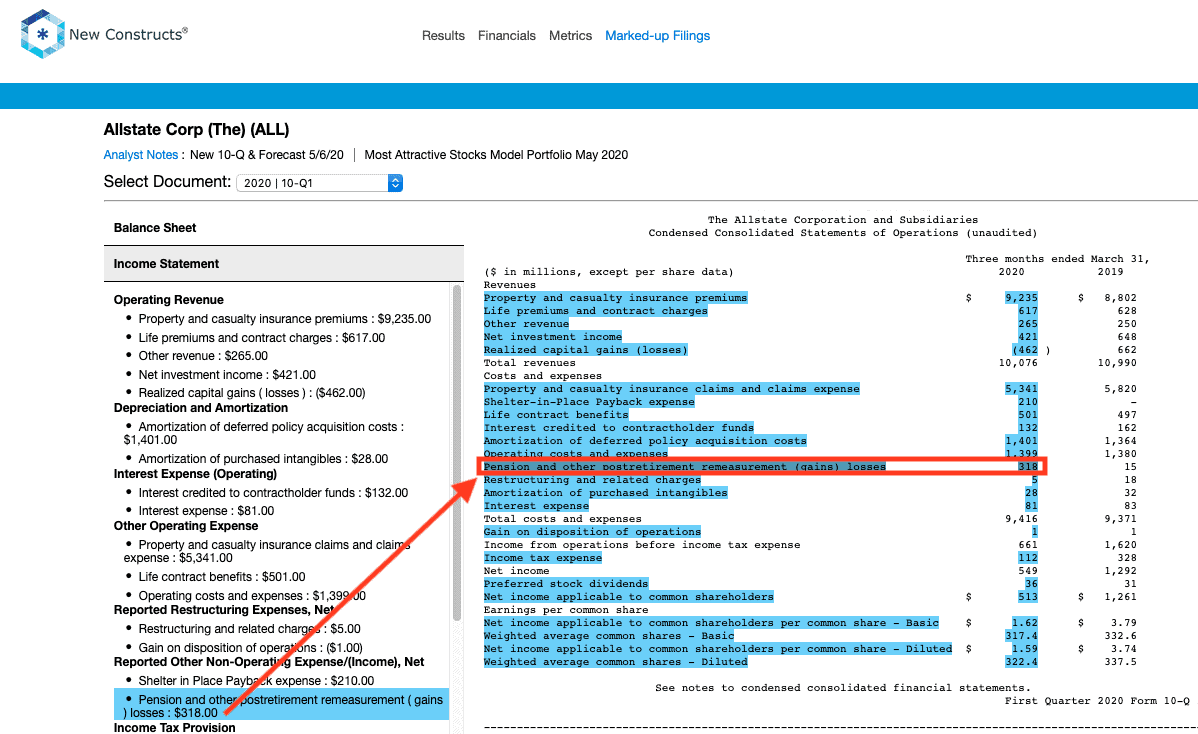1198x734 pixels.
Task: Click highlighted Amortization of purchased intangibles in filing
Action: (605, 493)
